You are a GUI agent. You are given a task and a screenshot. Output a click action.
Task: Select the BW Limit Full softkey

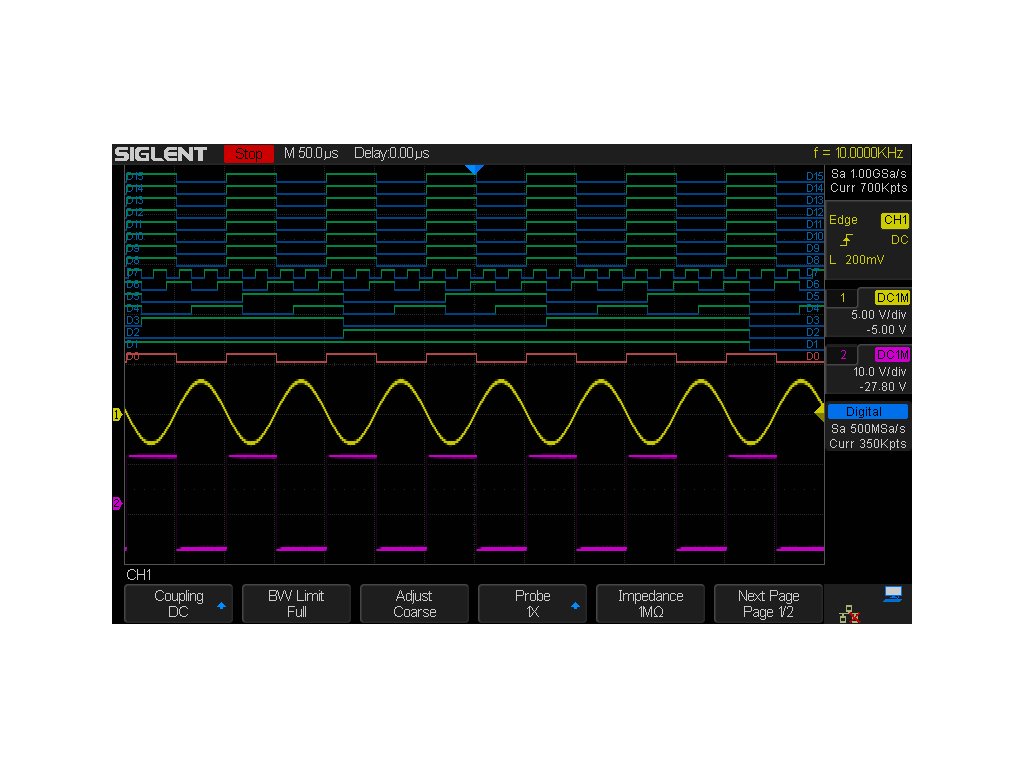click(x=296, y=603)
